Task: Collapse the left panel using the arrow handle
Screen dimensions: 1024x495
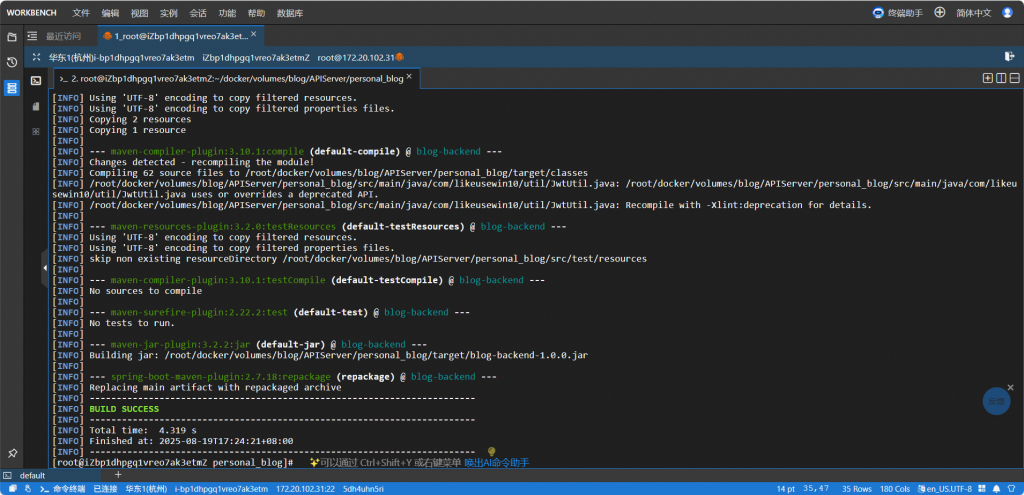Action: point(45,269)
